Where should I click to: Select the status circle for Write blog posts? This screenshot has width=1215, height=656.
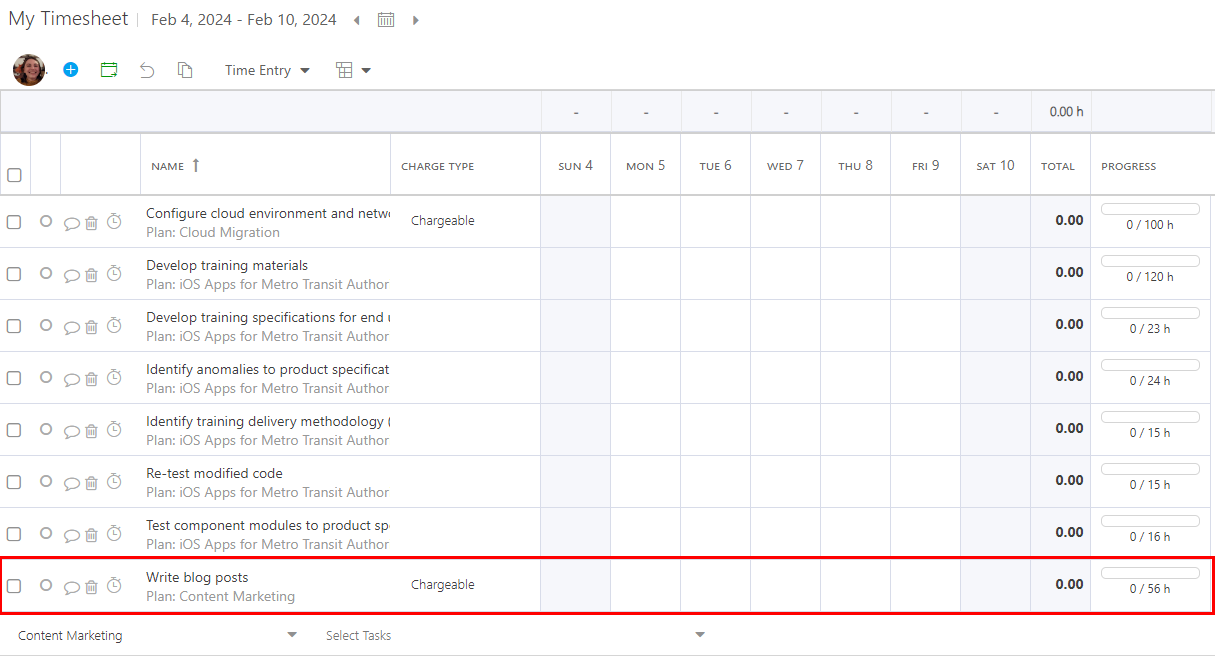point(46,585)
